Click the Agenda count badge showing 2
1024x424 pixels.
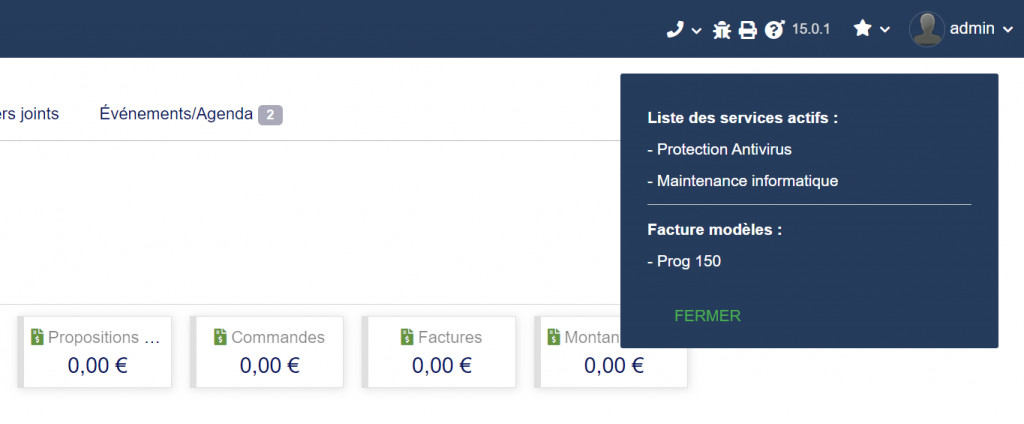270,116
